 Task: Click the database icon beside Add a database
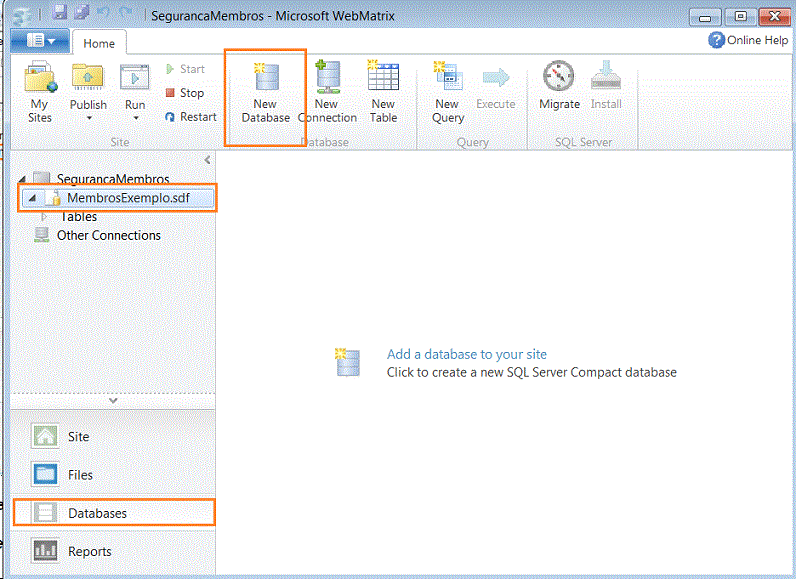pyautogui.click(x=348, y=362)
